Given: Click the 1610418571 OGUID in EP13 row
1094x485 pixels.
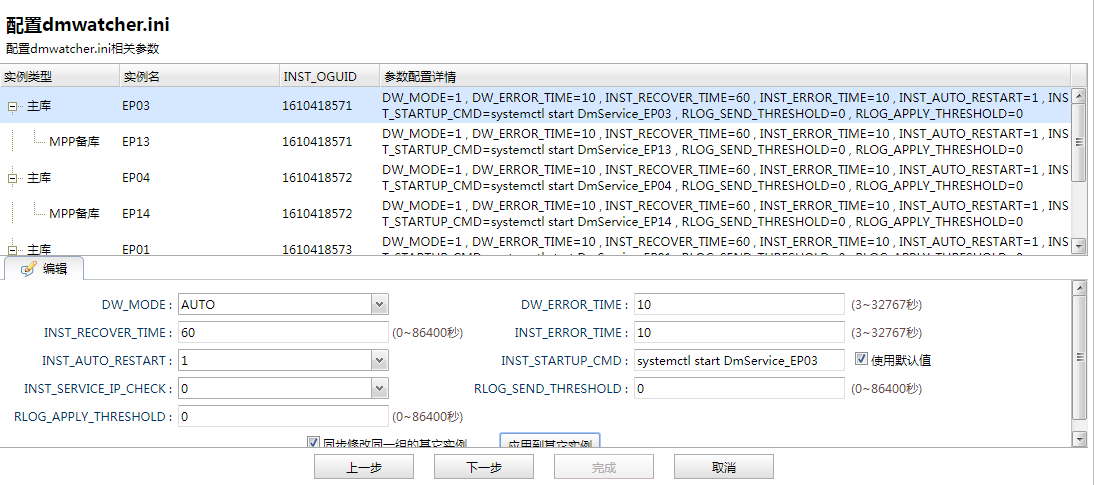Looking at the screenshot, I should (317, 142).
